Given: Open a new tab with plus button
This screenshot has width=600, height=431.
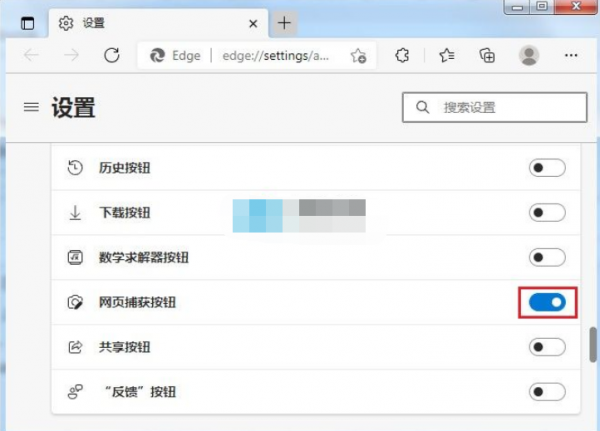Looking at the screenshot, I should pos(284,23).
